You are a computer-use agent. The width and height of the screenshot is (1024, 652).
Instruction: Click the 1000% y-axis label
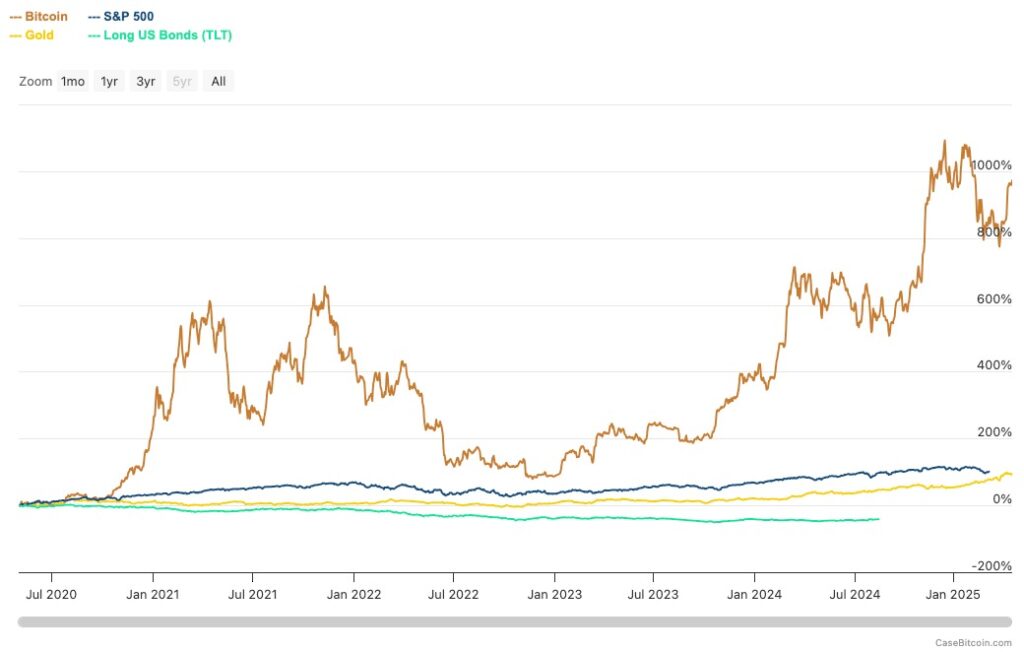991,165
